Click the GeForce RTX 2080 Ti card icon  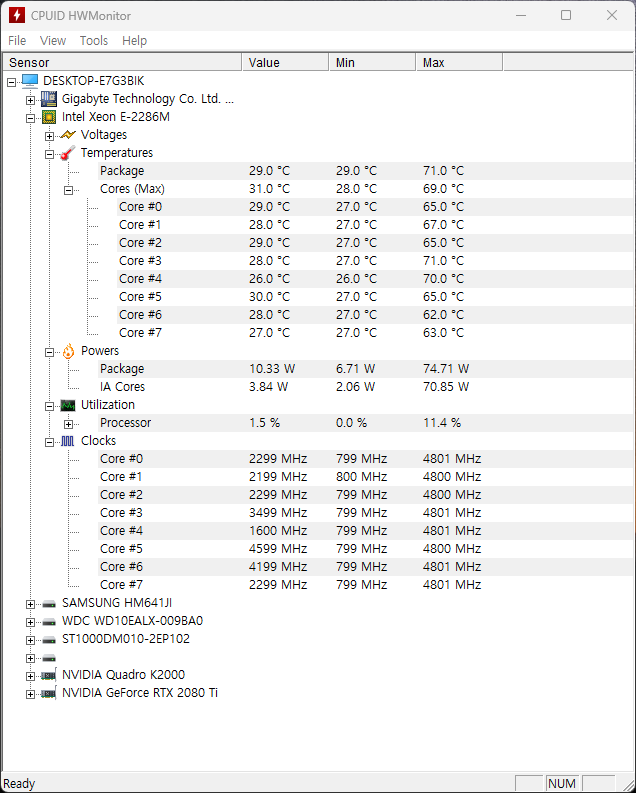click(x=49, y=693)
